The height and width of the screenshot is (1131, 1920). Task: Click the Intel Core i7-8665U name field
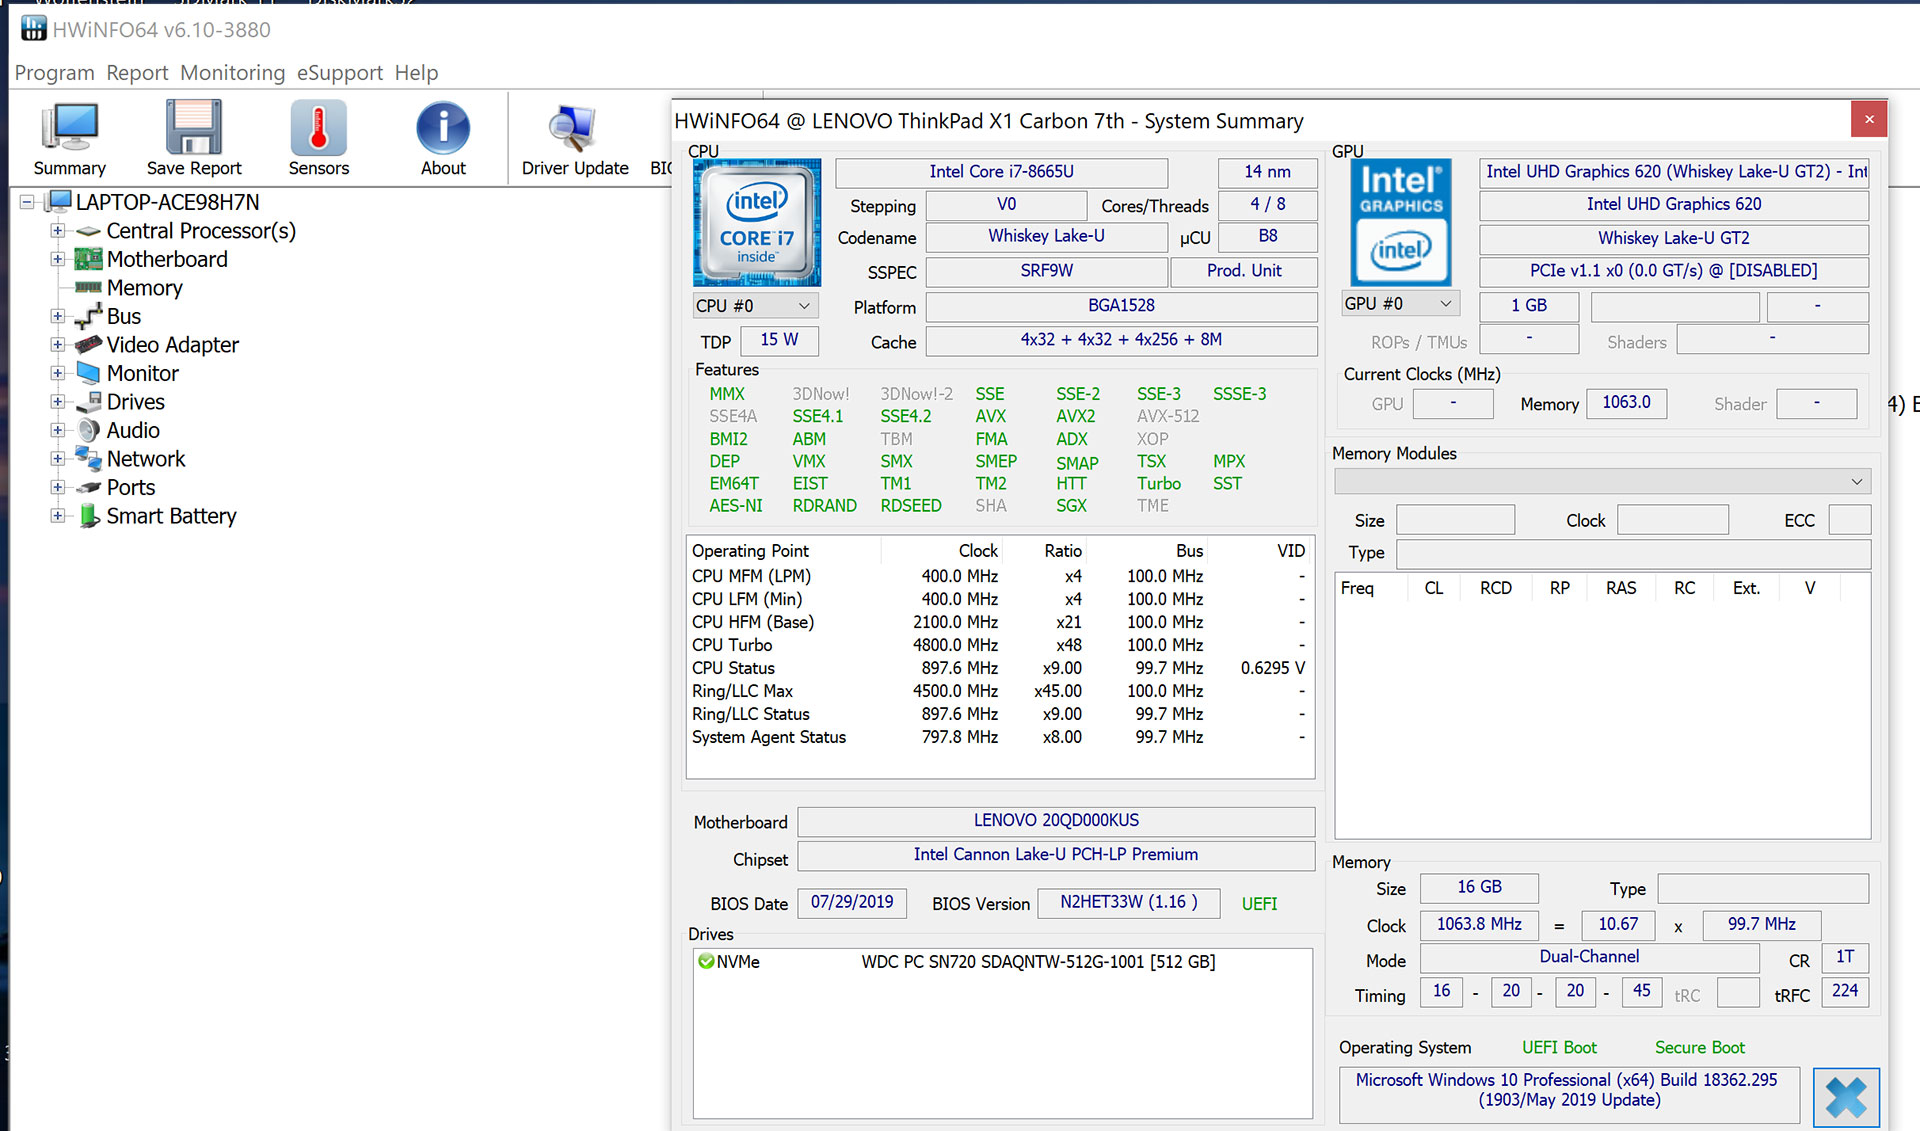pyautogui.click(x=1001, y=172)
